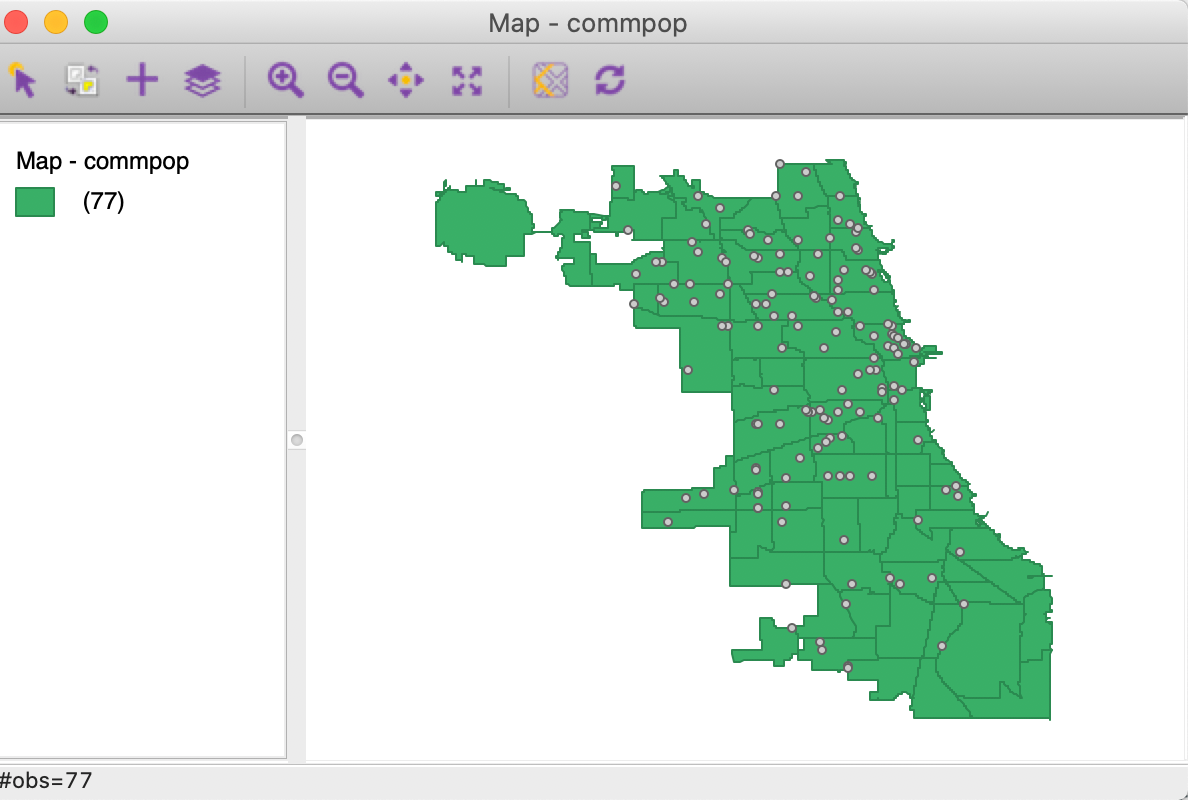
Task: Add a map layer with plus icon
Action: pos(142,80)
